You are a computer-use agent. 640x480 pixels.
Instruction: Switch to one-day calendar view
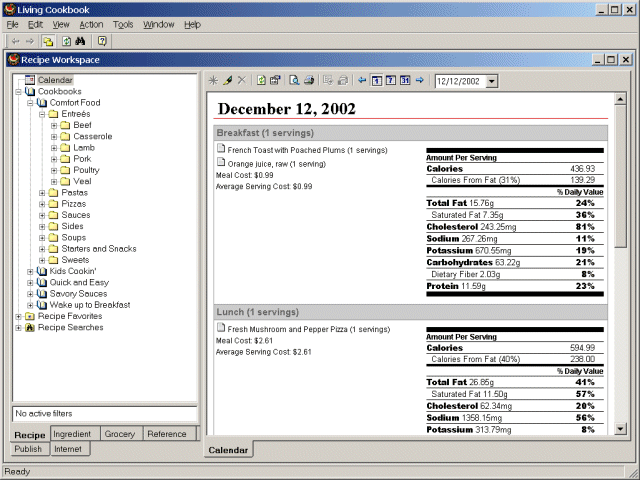tap(376, 80)
